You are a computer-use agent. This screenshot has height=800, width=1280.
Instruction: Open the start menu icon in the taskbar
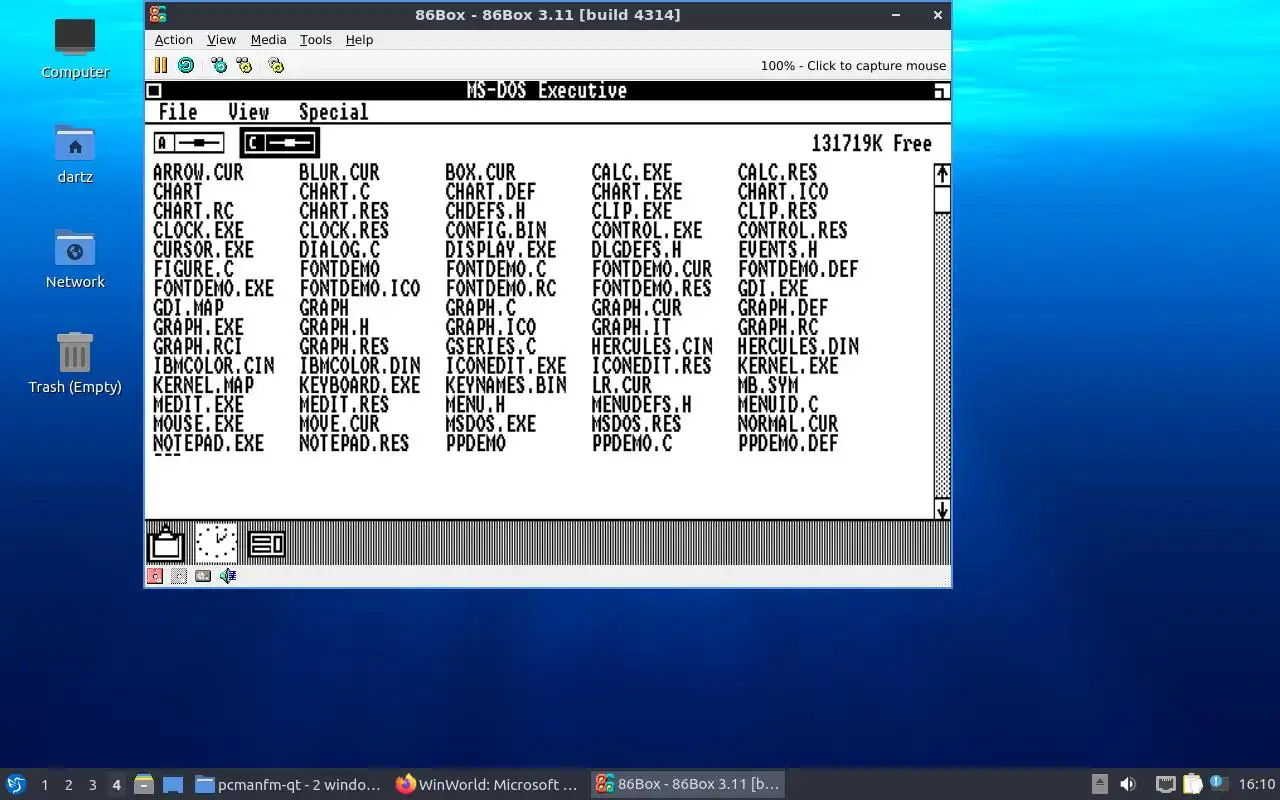point(16,784)
